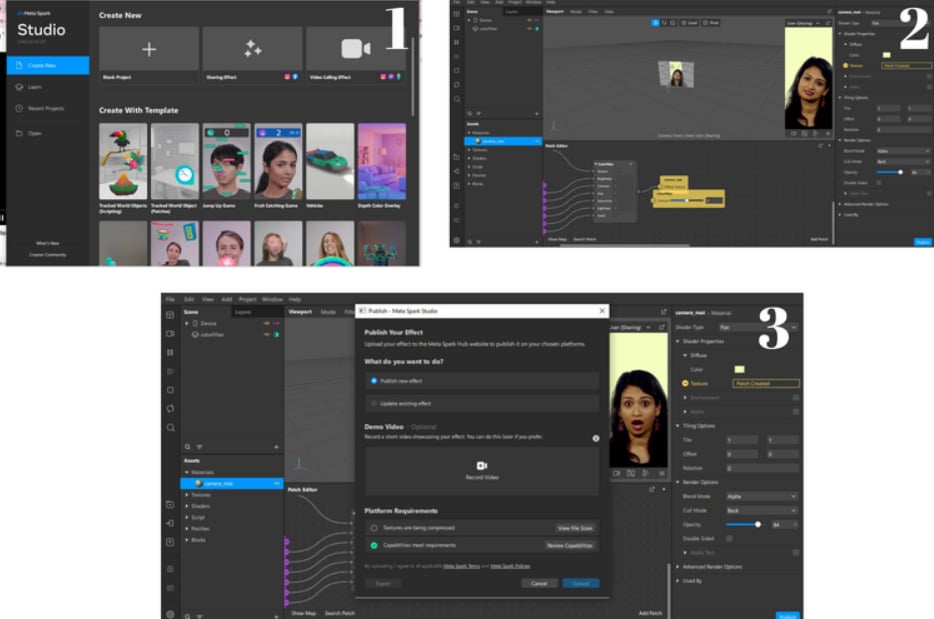This screenshot has height=619, width=934.
Task: Open the Project menu in editor behind Publish dialog
Action: coord(247,299)
